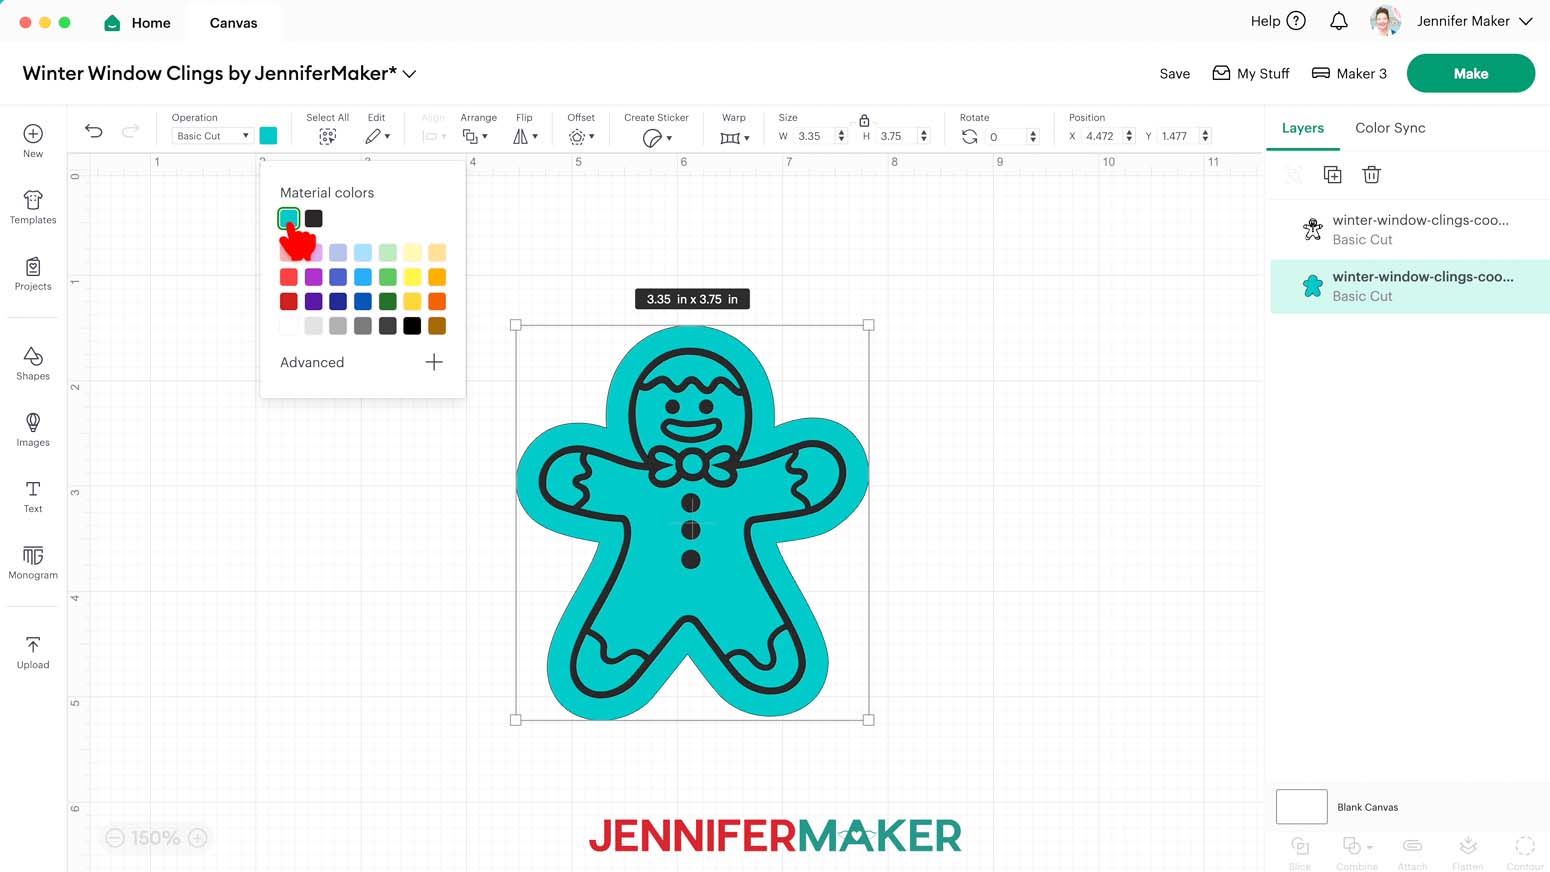Viewport: 1550px width, 872px height.
Task: Click the Flatten tool
Action: pos(1467,852)
